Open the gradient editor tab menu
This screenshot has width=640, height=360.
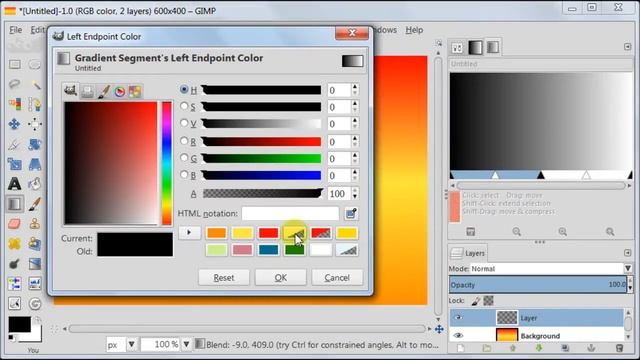coord(628,47)
